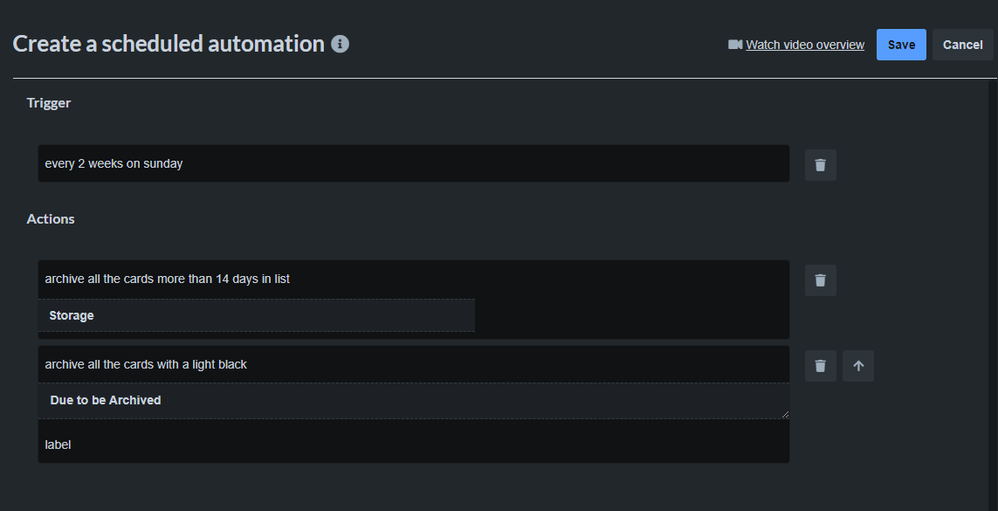Click the Trigger section heading
998x511 pixels.
tap(49, 103)
